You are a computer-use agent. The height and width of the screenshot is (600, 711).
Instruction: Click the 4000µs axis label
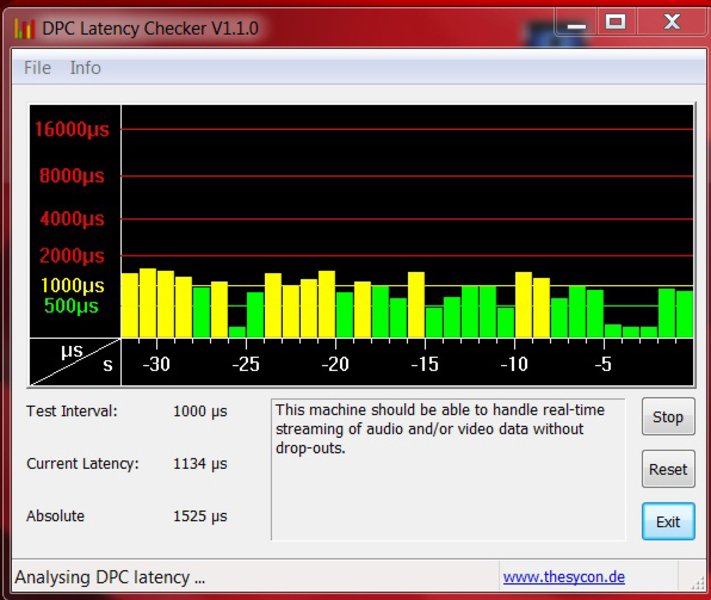72,219
